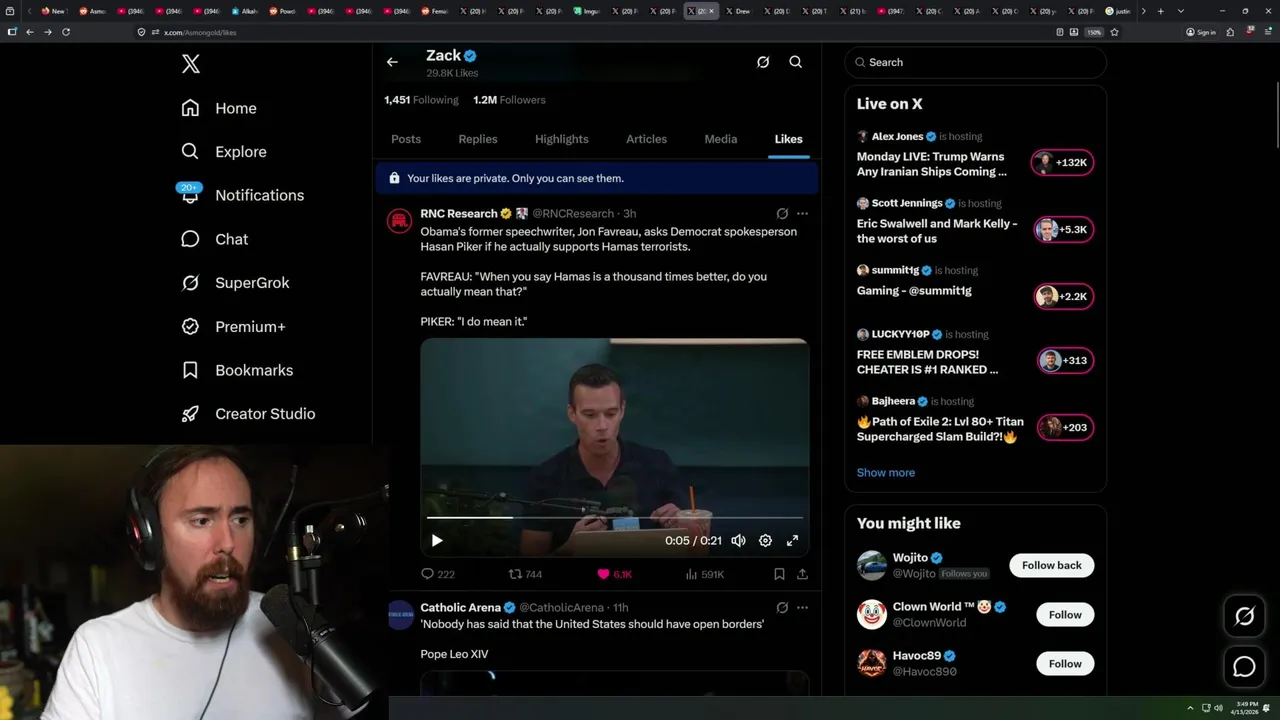The height and width of the screenshot is (720, 1280).
Task: Open Home in the sidebar
Action: pos(219,108)
